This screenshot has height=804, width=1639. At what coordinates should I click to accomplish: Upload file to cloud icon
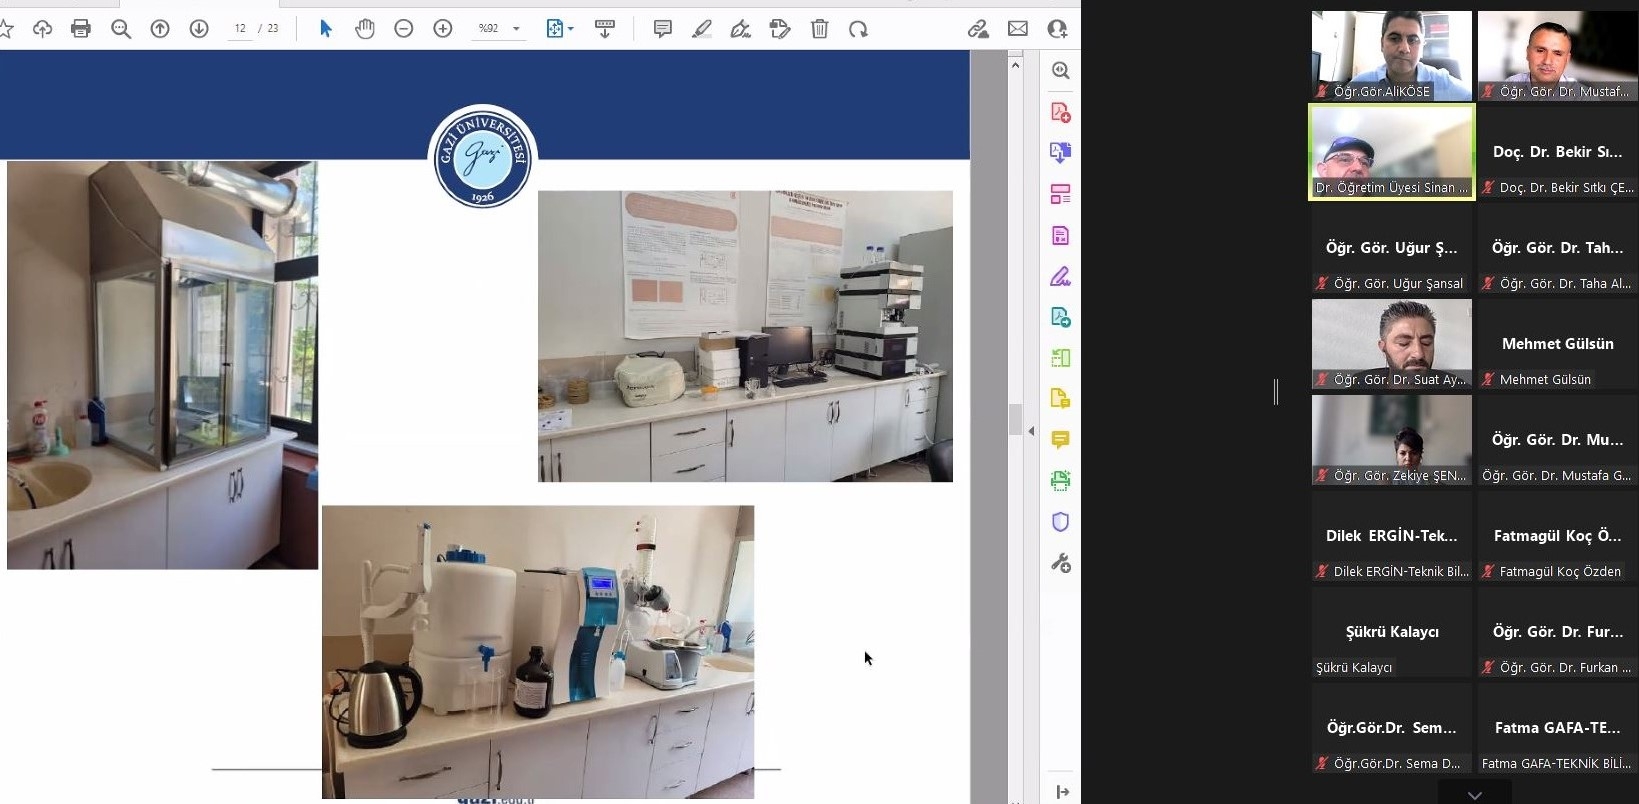coord(42,29)
